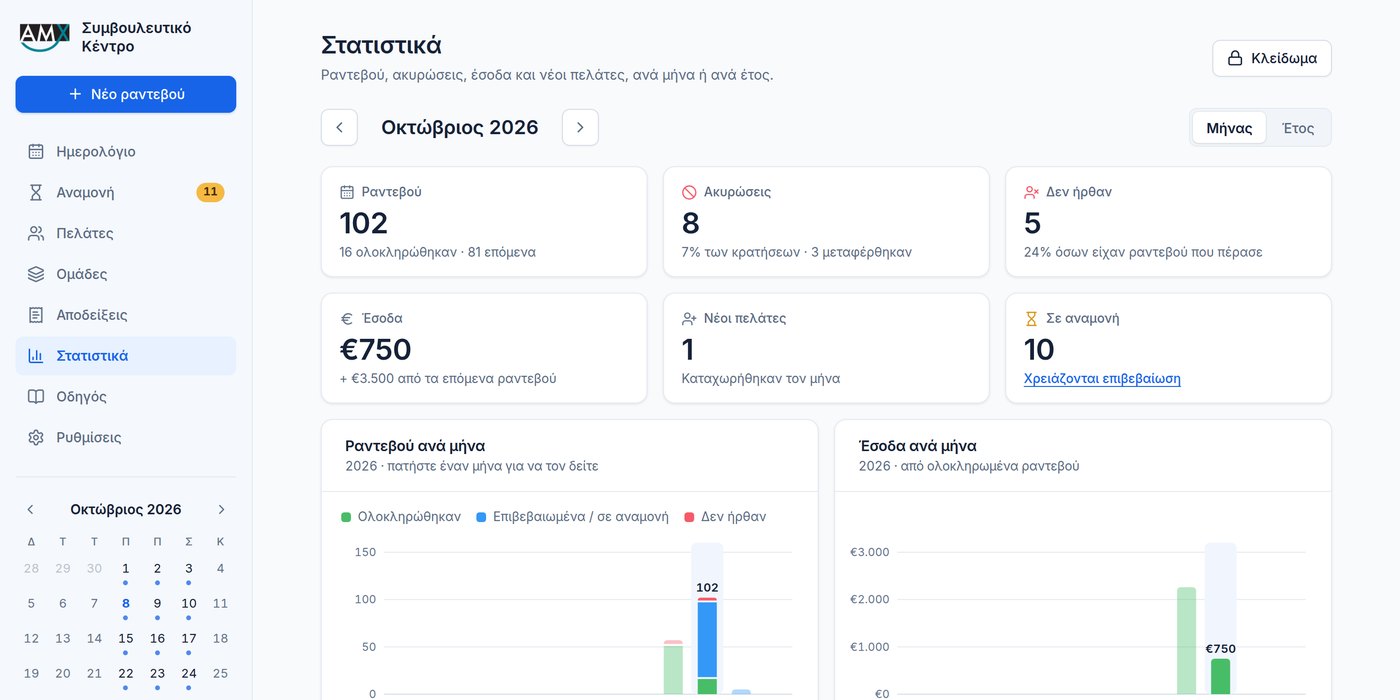Select day 8 in mini calendar

click(125, 604)
